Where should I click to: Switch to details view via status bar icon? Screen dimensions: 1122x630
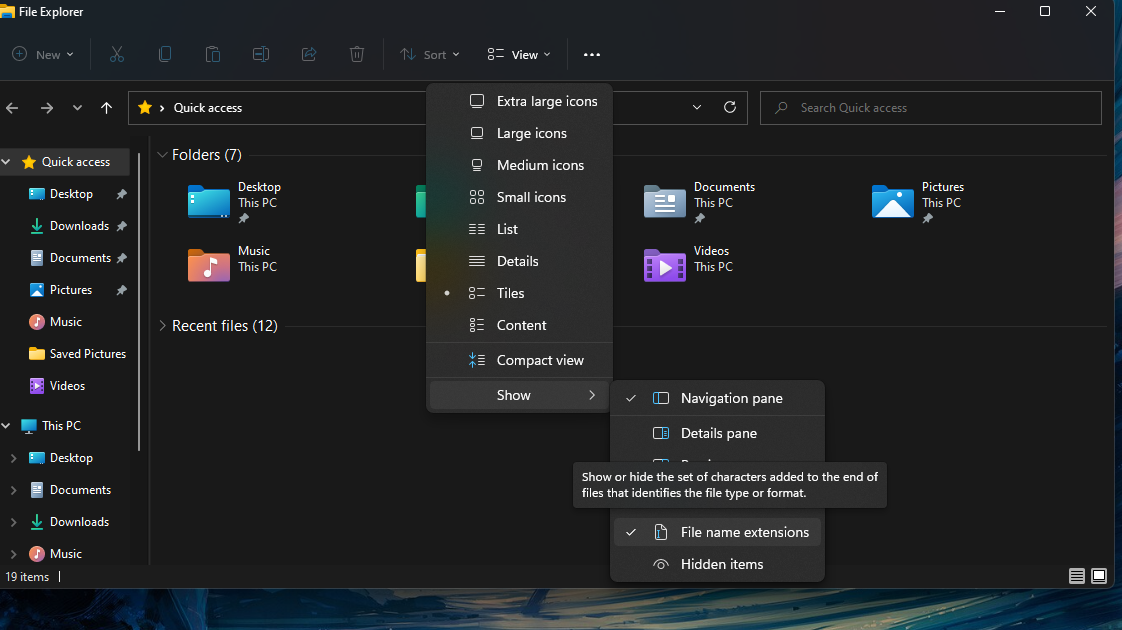pos(1076,576)
